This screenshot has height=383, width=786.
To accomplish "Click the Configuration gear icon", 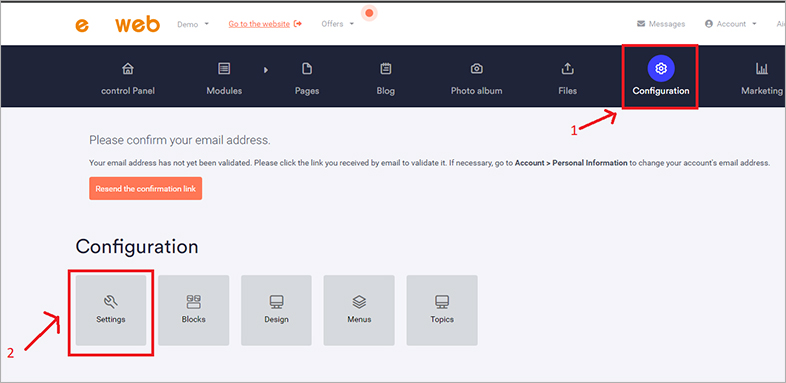I will 661,69.
